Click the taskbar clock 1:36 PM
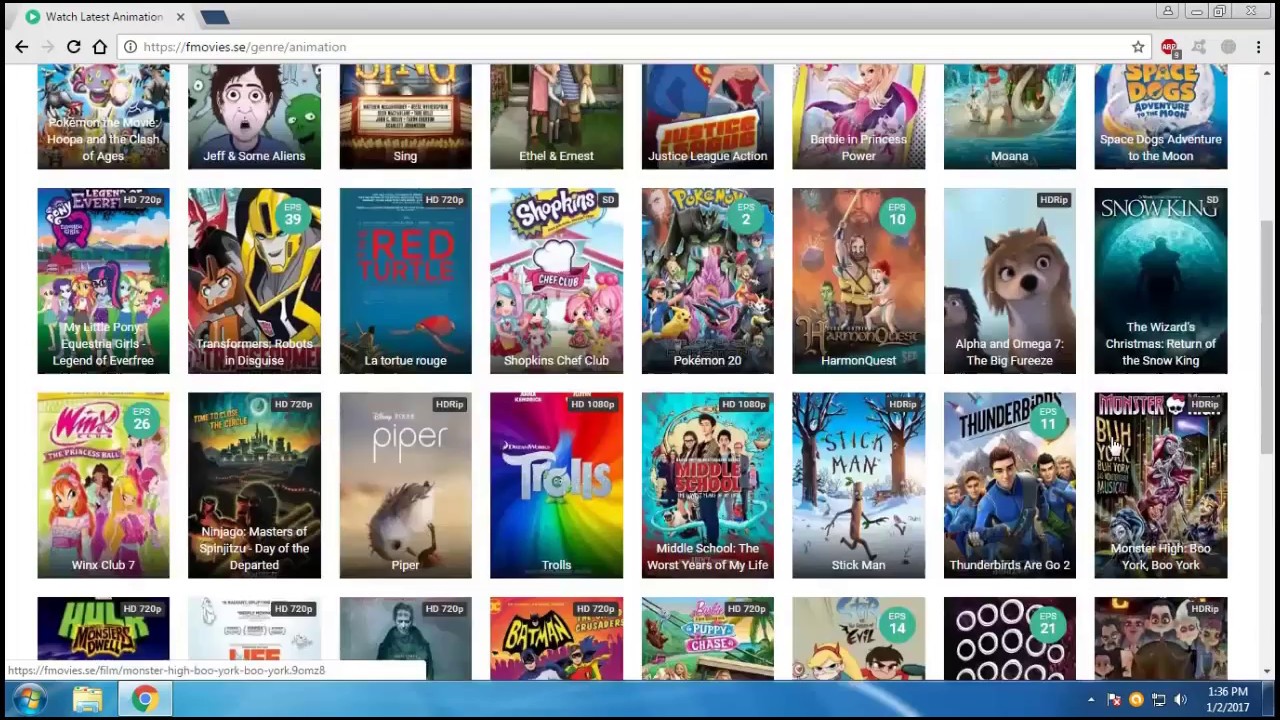 coord(1227,692)
